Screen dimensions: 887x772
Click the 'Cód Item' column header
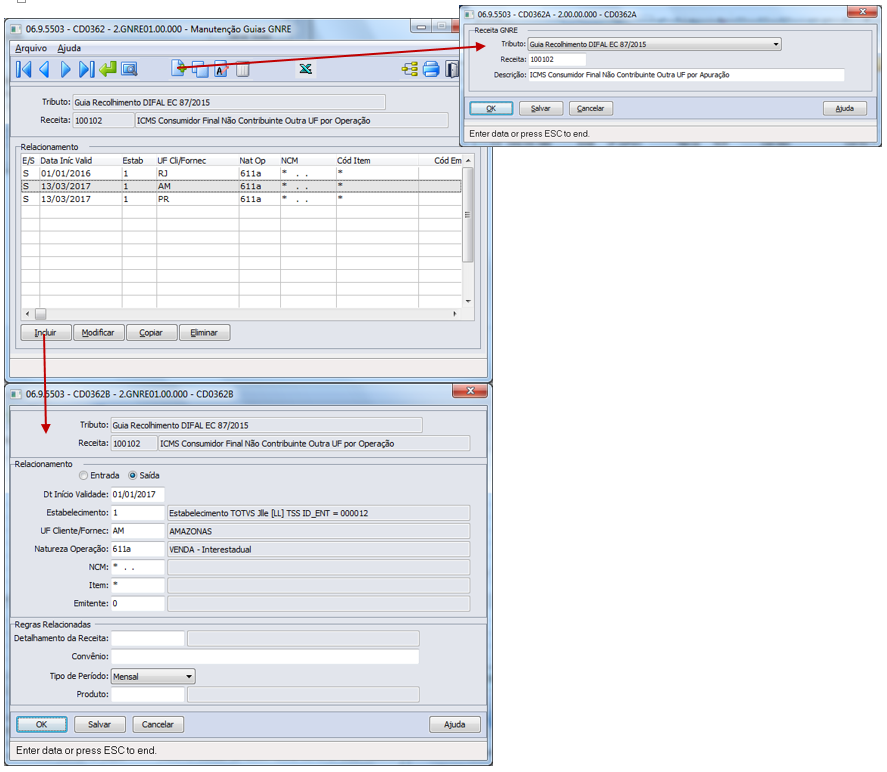377,161
